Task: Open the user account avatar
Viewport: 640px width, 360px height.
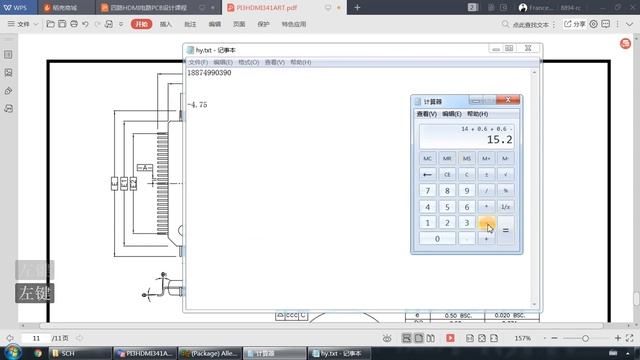Action: 523,7
